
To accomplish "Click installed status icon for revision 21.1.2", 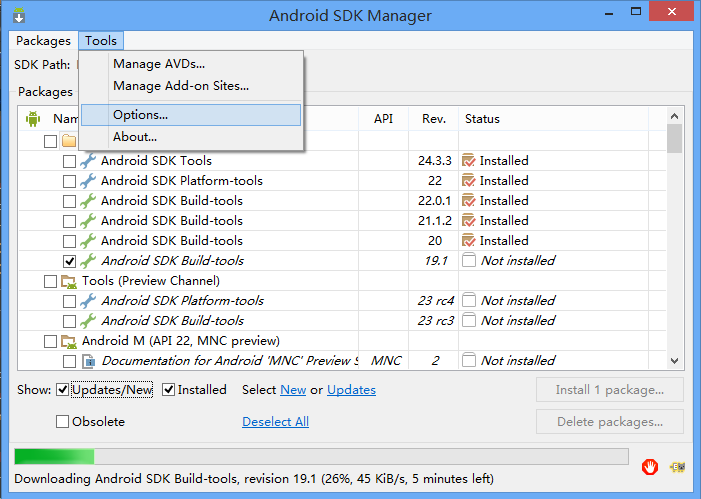I will (469, 221).
